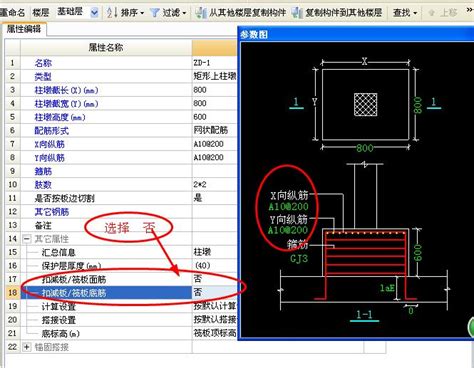
Task: Click the Y向纵筋 A10@200 value
Action: [x=214, y=157]
